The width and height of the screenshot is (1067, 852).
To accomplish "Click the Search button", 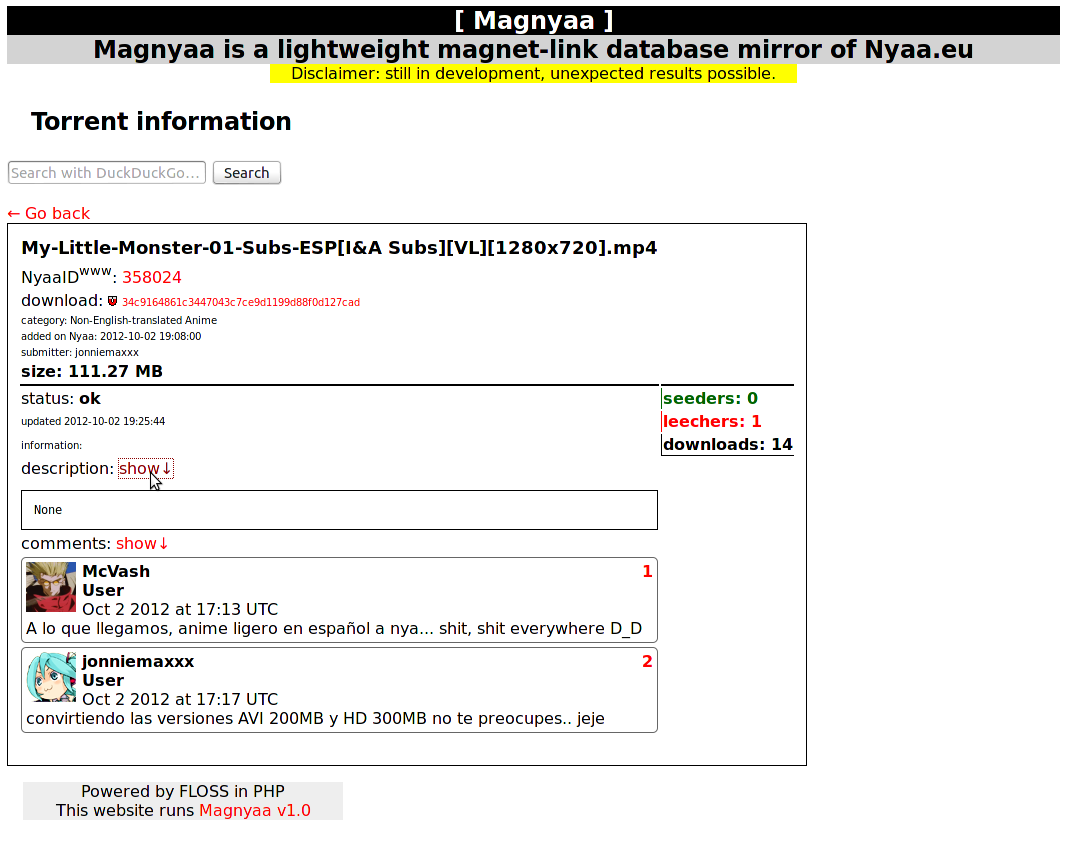I will click(x=247, y=173).
